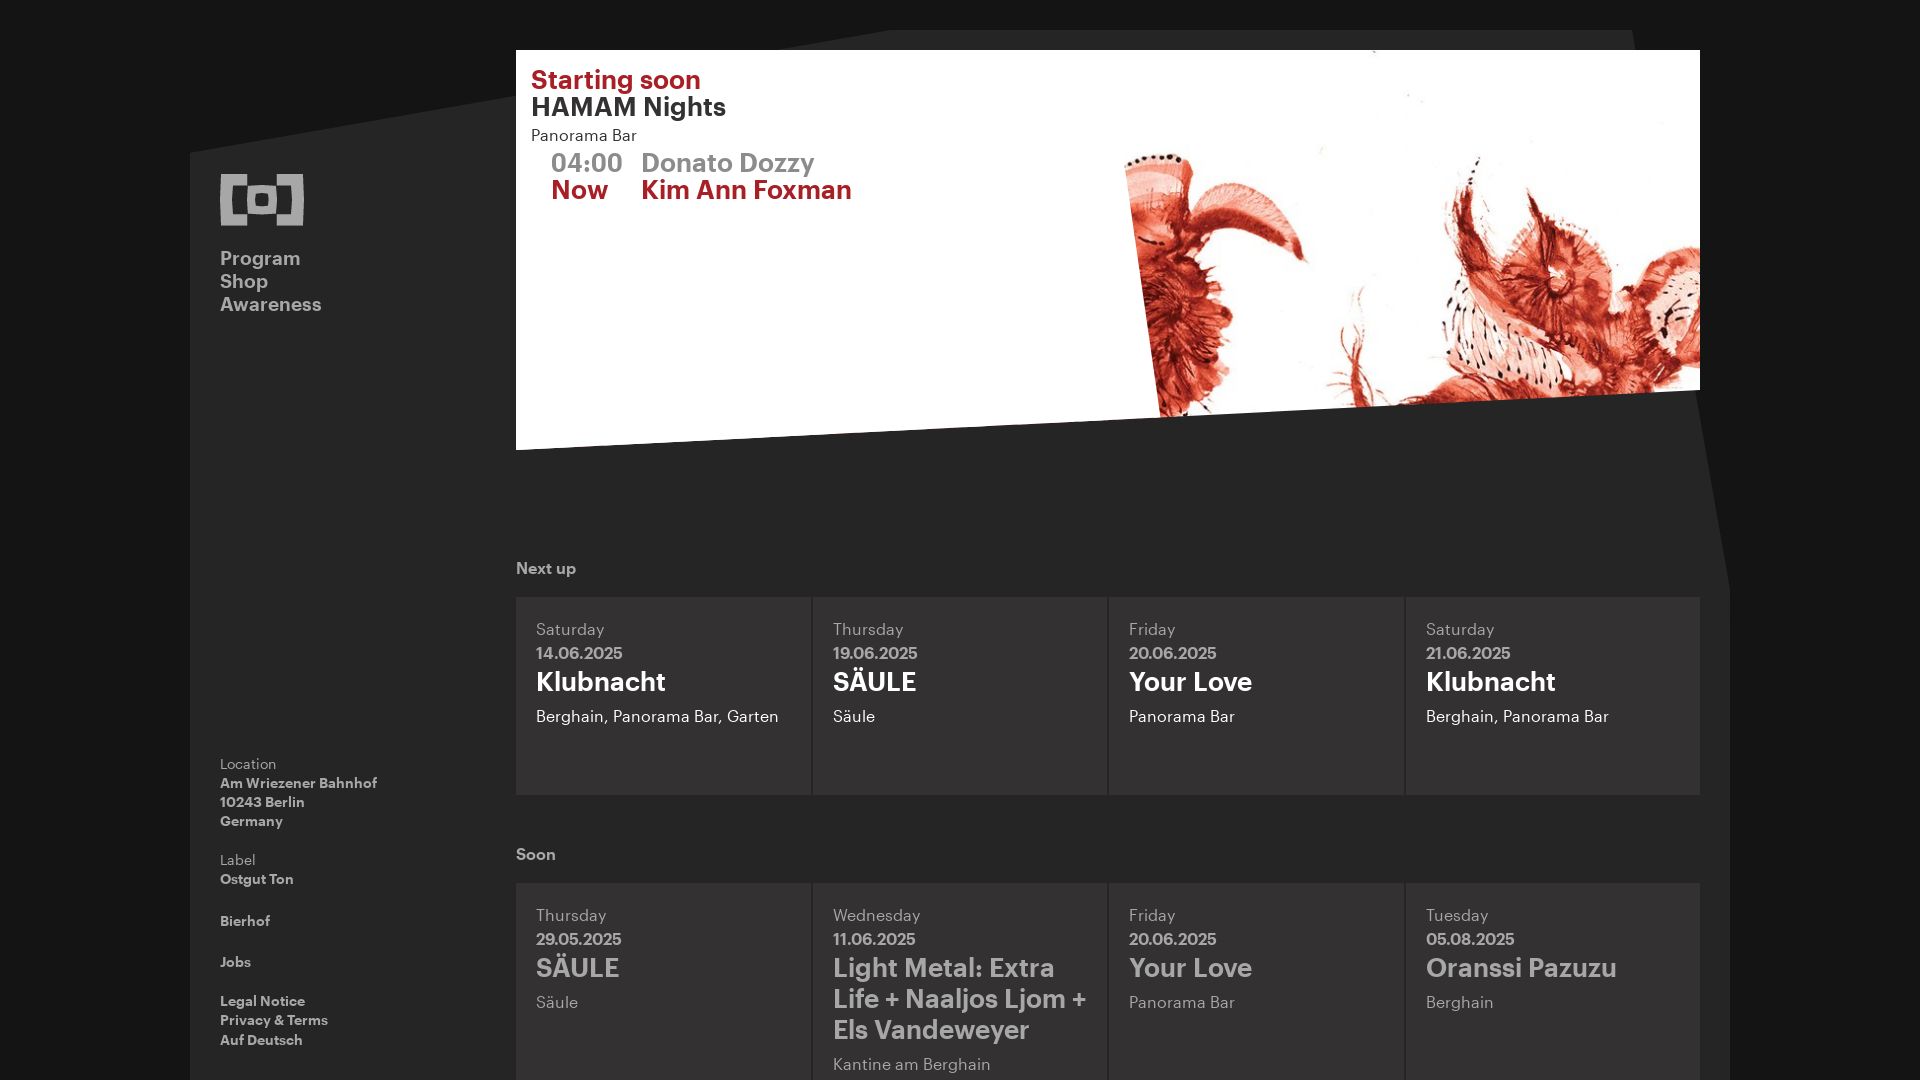Click the 14.06.2025 date text
The image size is (1920, 1080).
click(579, 653)
